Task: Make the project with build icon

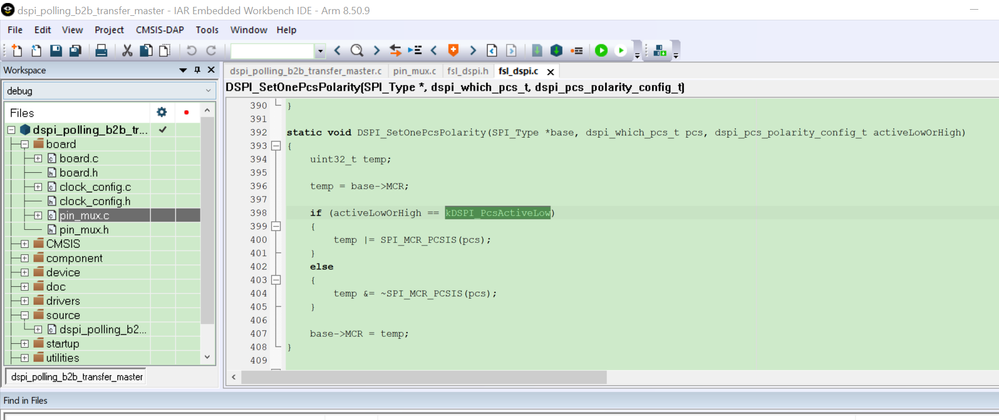Action: 556,50
